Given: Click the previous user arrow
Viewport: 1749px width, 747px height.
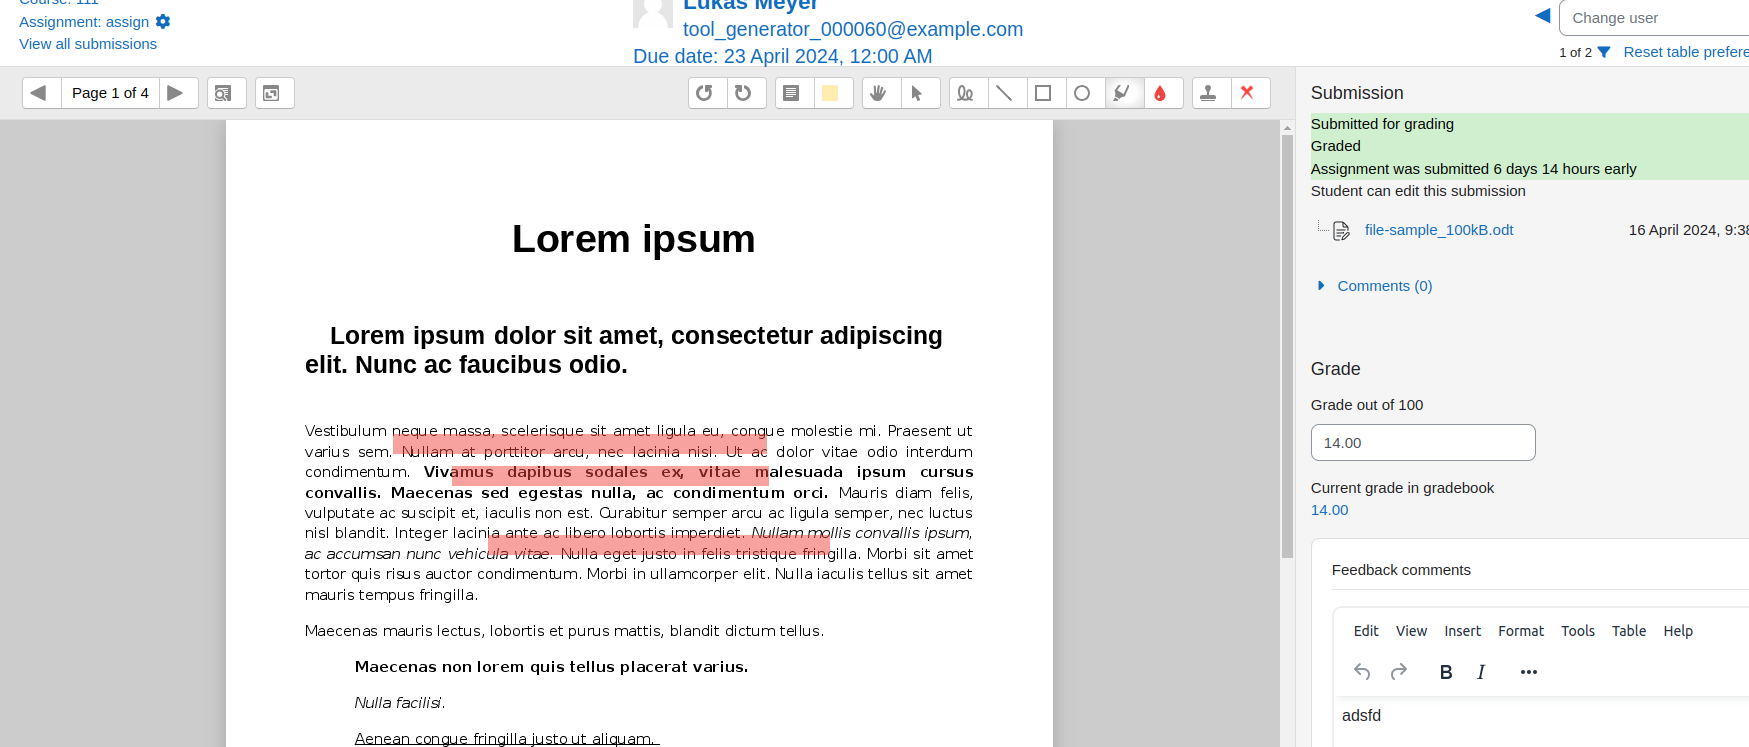Looking at the screenshot, I should click(x=1543, y=16).
